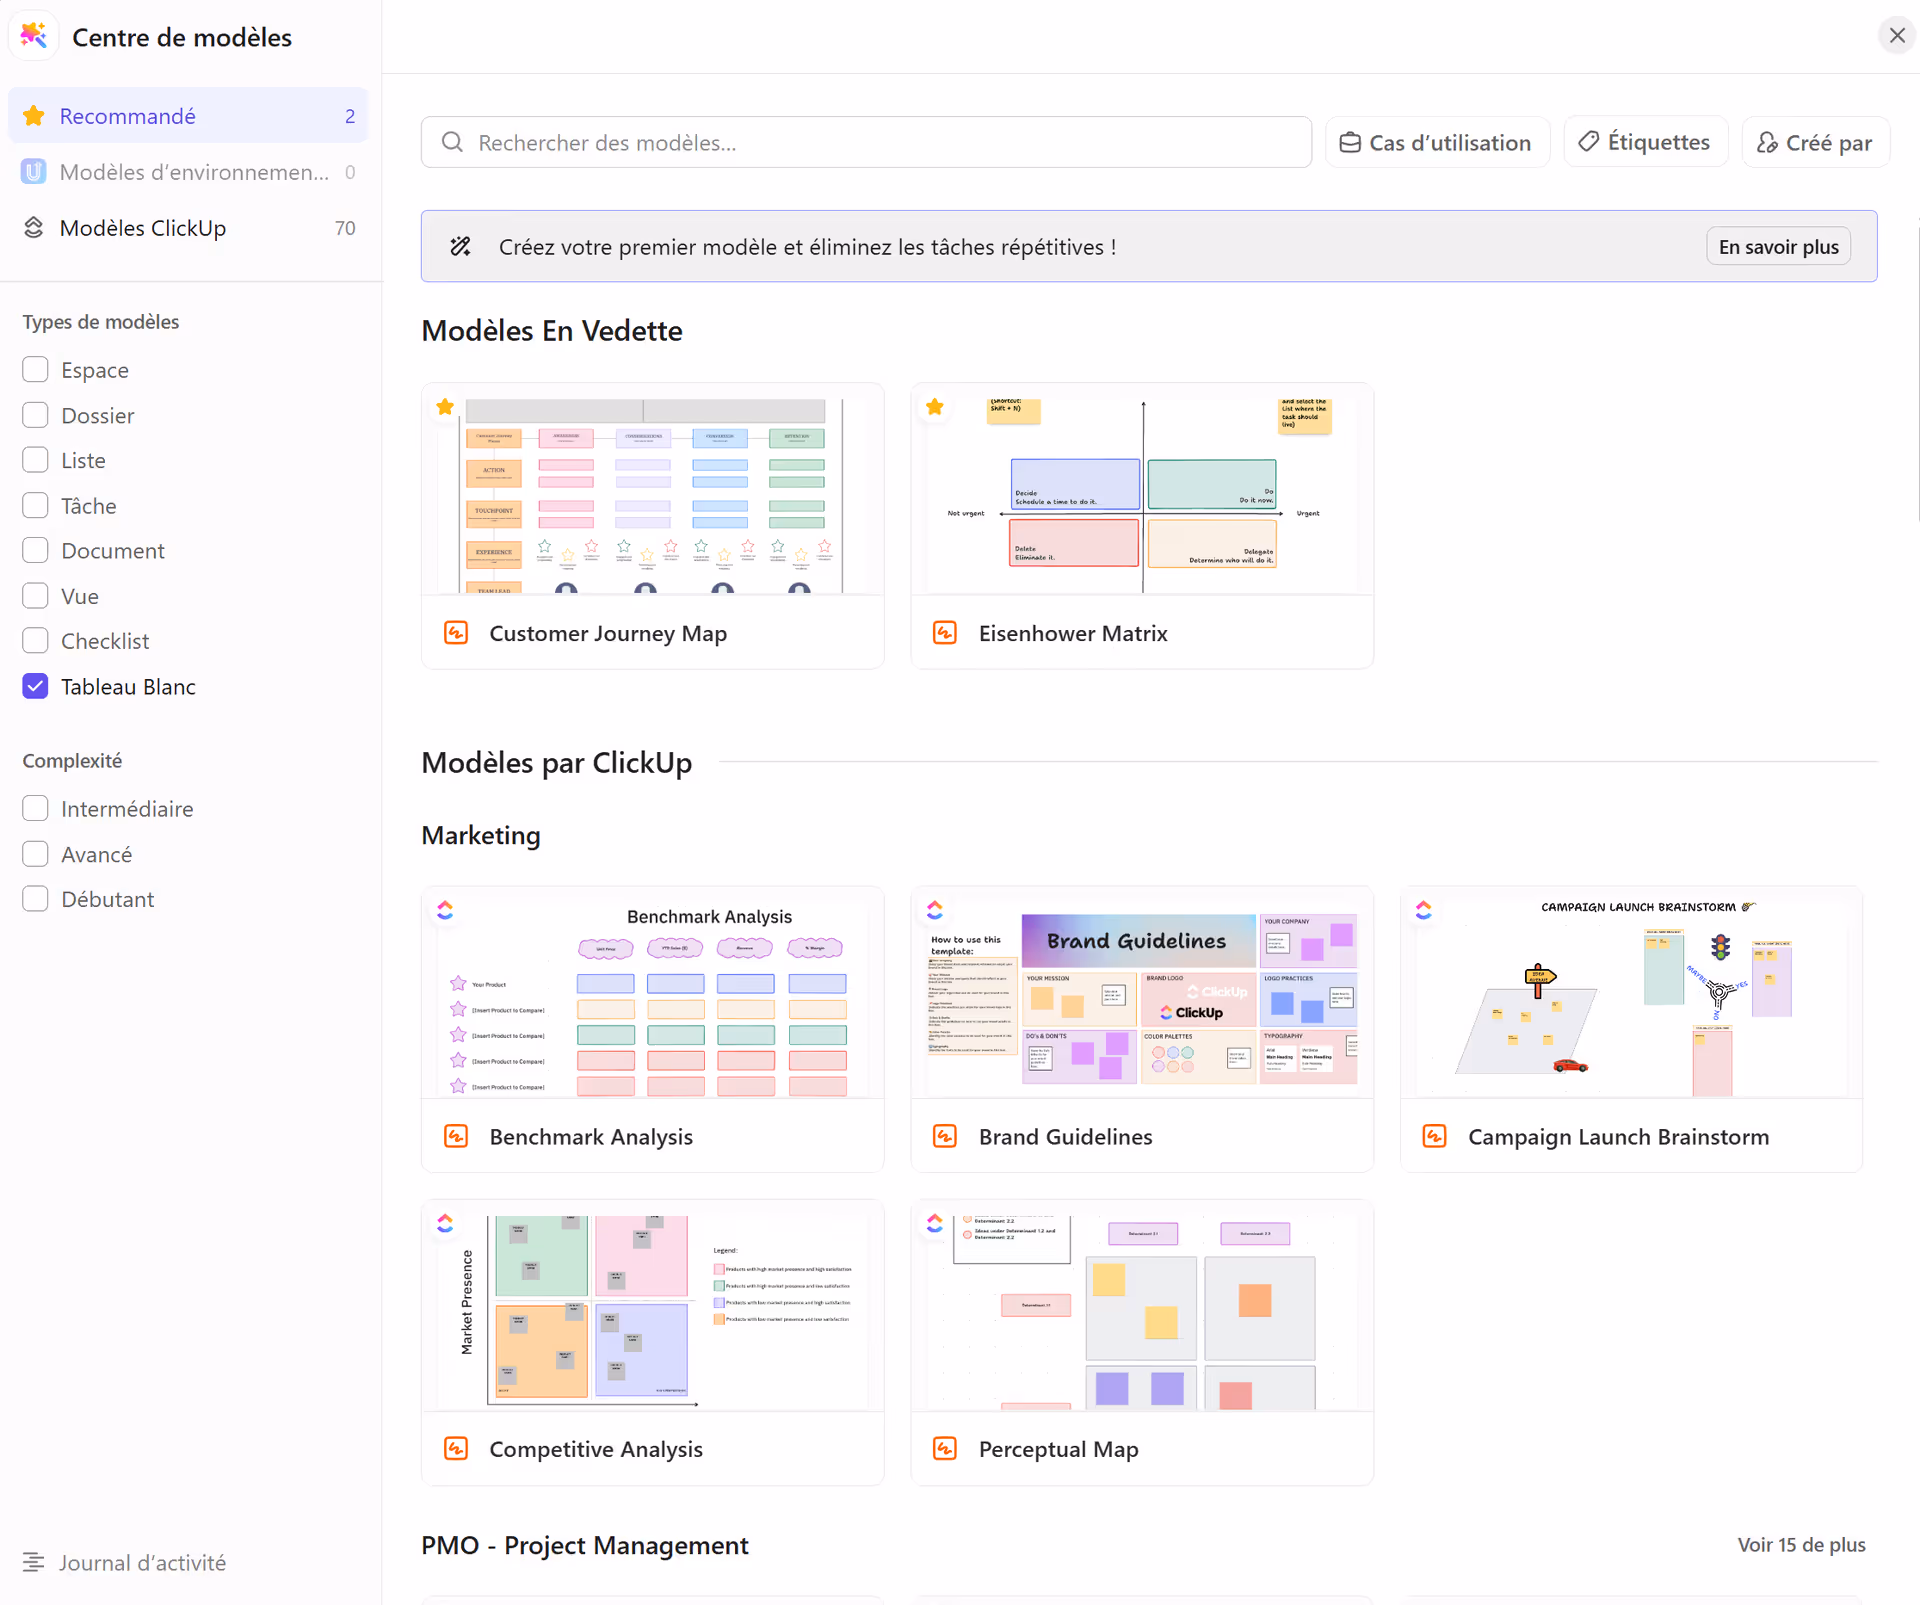Open the Créé par filter dropdown

[x=1815, y=143]
